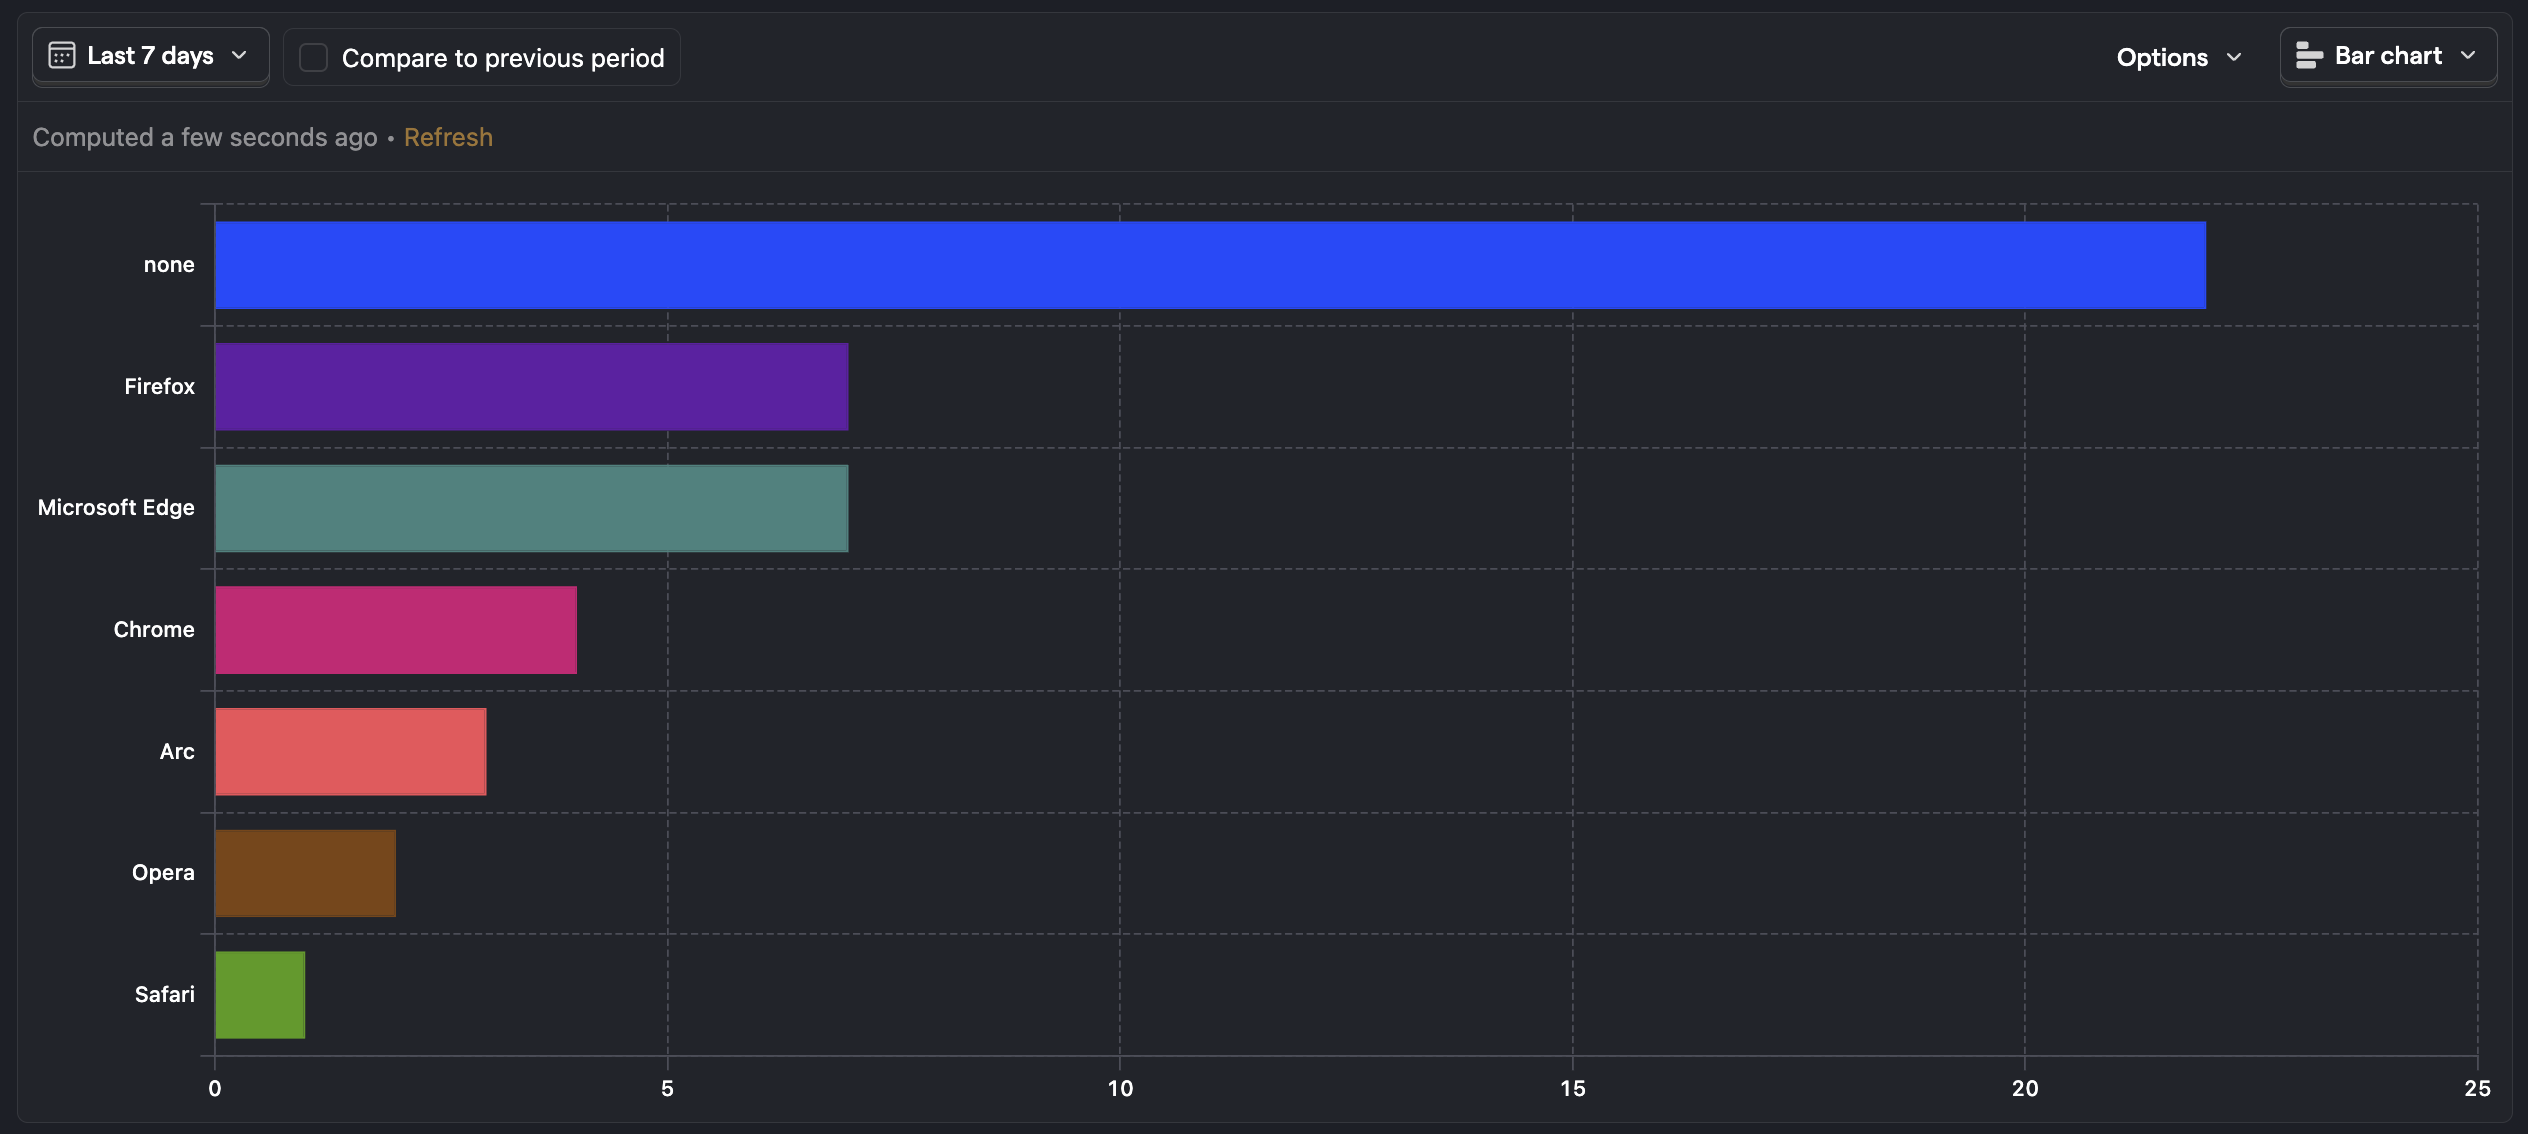Click the Refresh link

point(448,137)
